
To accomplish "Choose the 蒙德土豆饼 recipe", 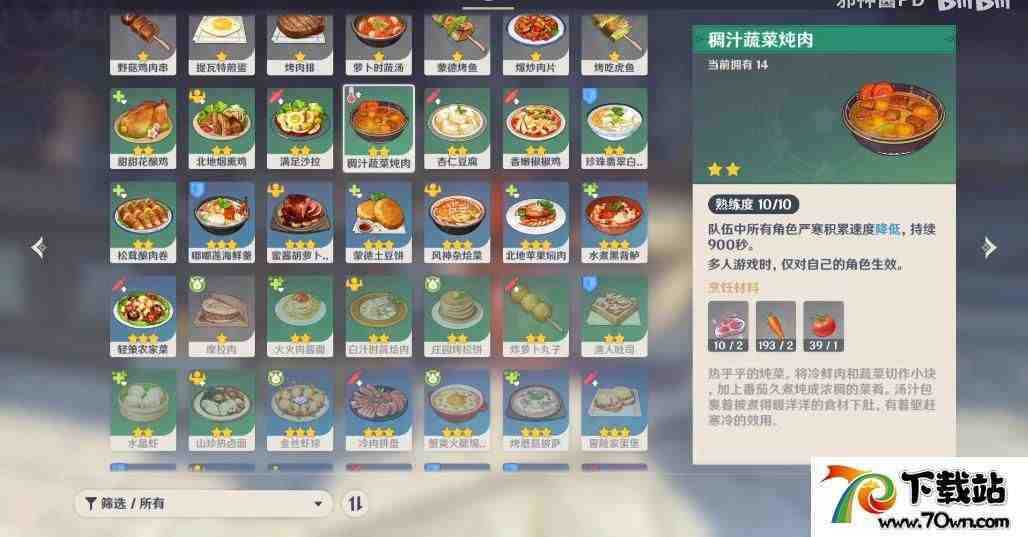I will click(378, 223).
